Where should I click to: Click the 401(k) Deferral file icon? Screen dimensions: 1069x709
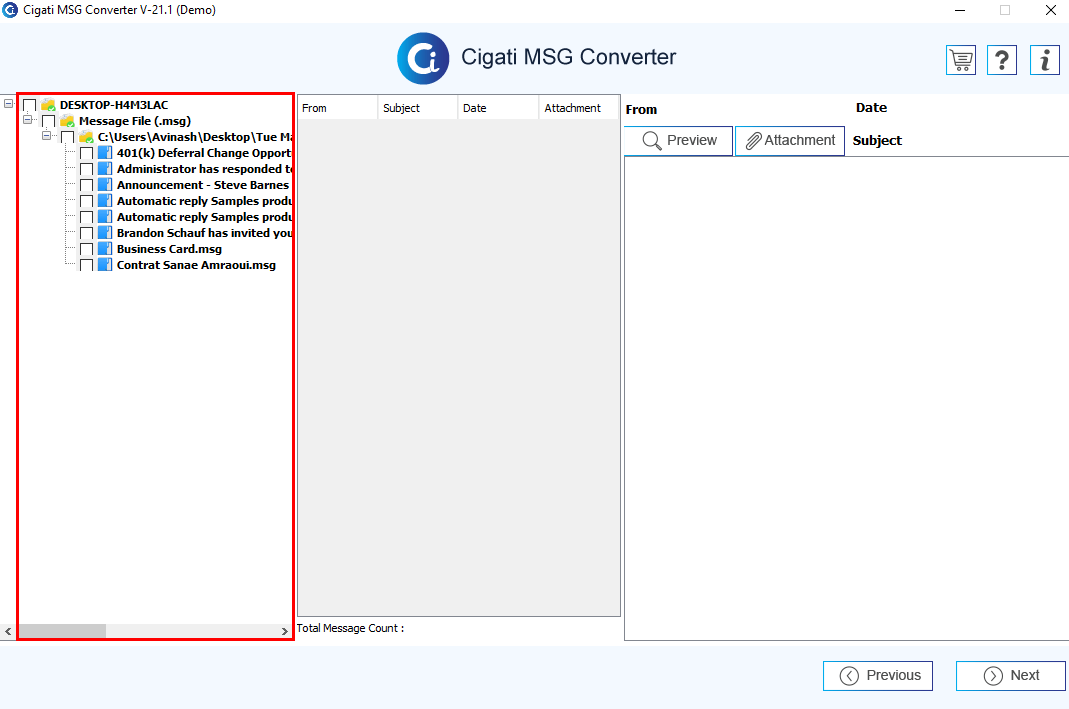(105, 153)
